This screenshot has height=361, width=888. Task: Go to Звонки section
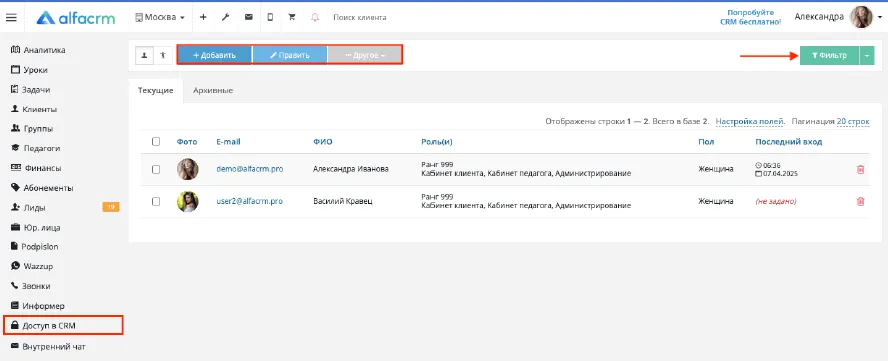point(31,286)
